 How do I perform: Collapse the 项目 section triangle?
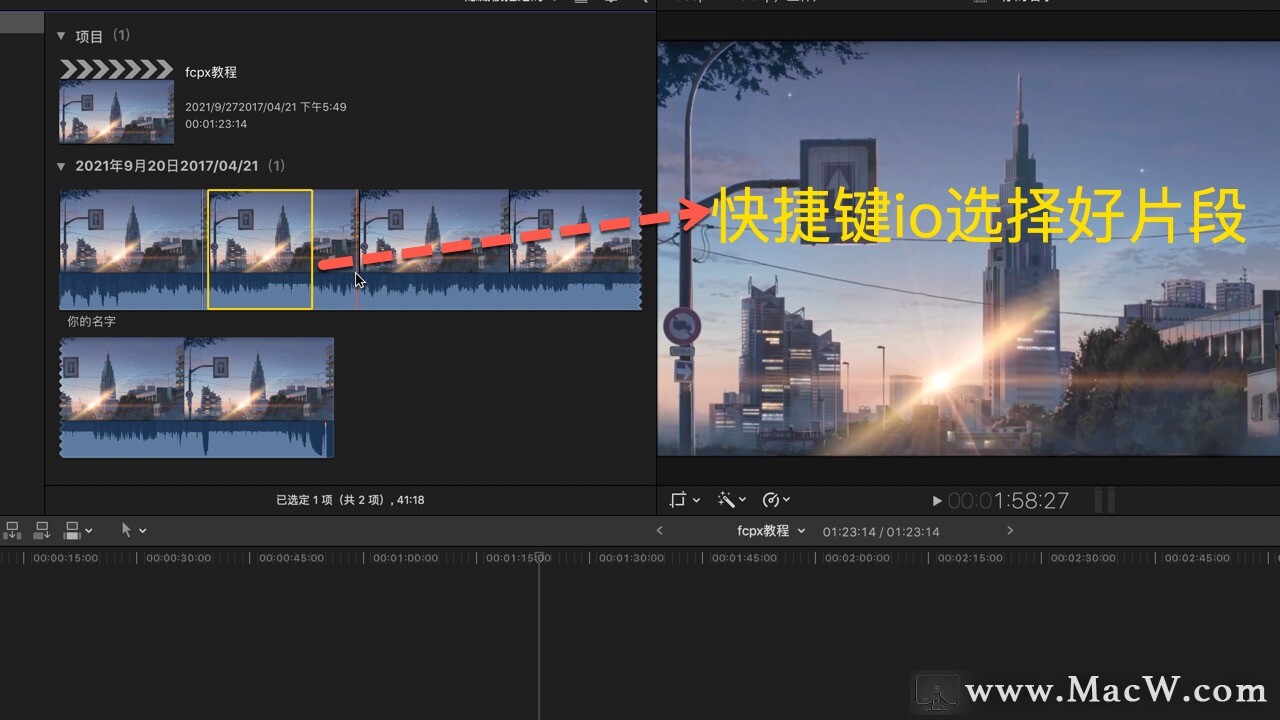click(x=61, y=36)
